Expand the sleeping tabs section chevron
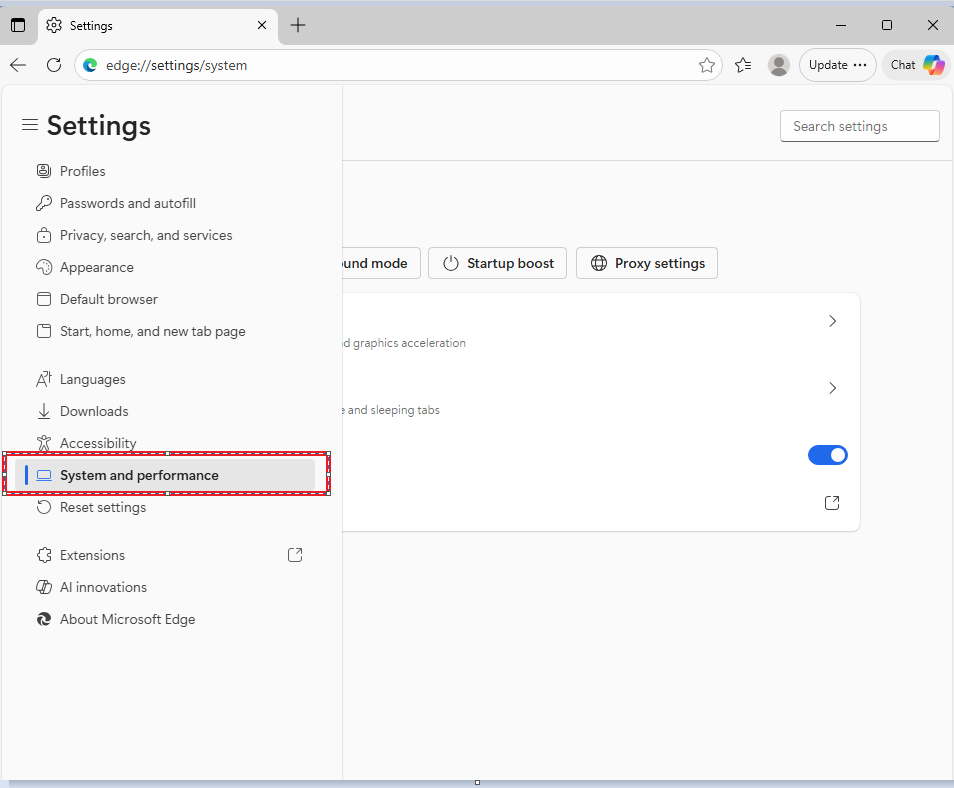 coord(832,388)
